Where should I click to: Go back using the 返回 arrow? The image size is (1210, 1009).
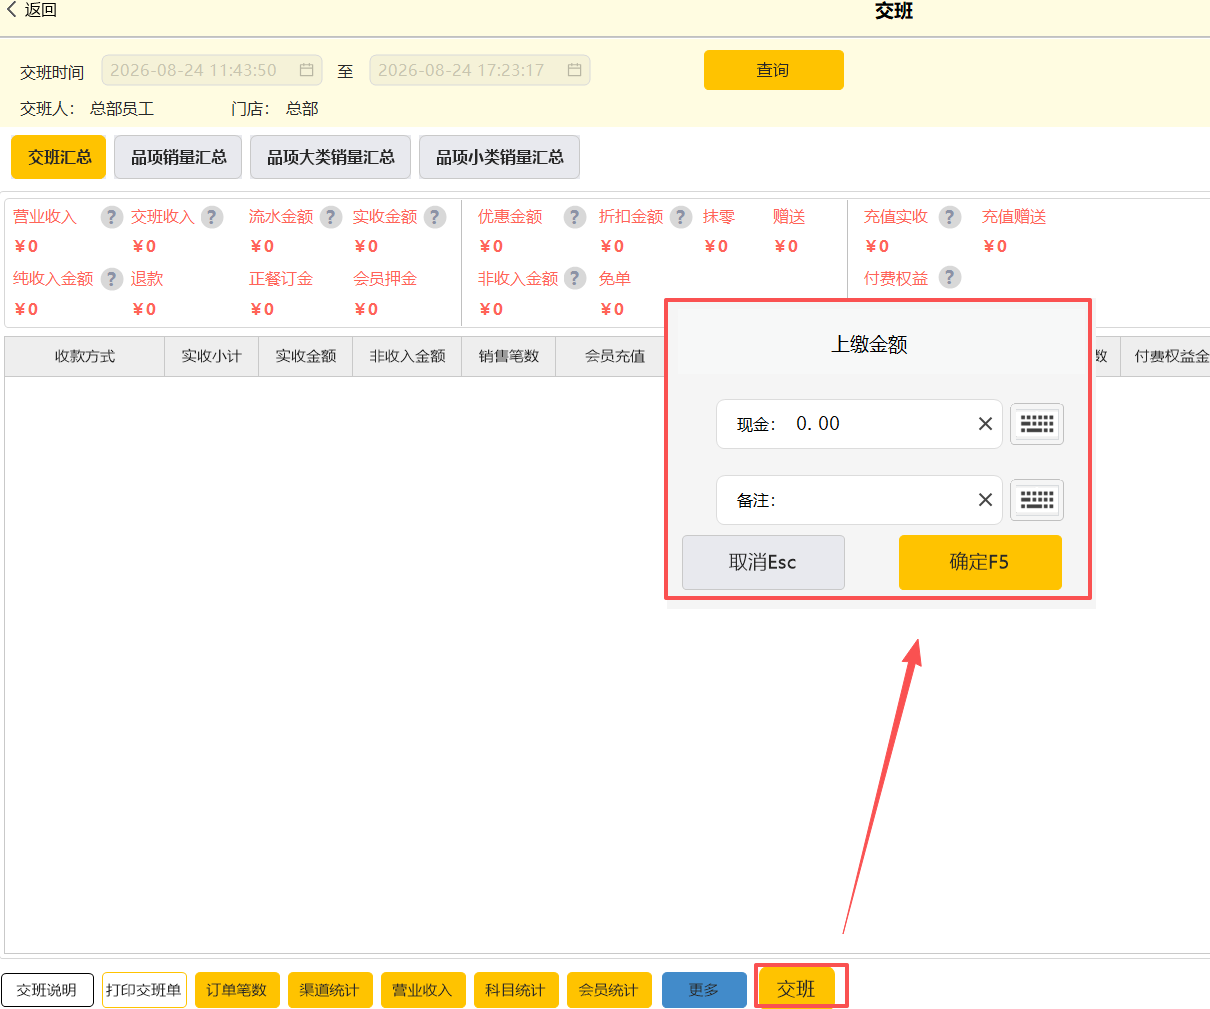tap(31, 10)
